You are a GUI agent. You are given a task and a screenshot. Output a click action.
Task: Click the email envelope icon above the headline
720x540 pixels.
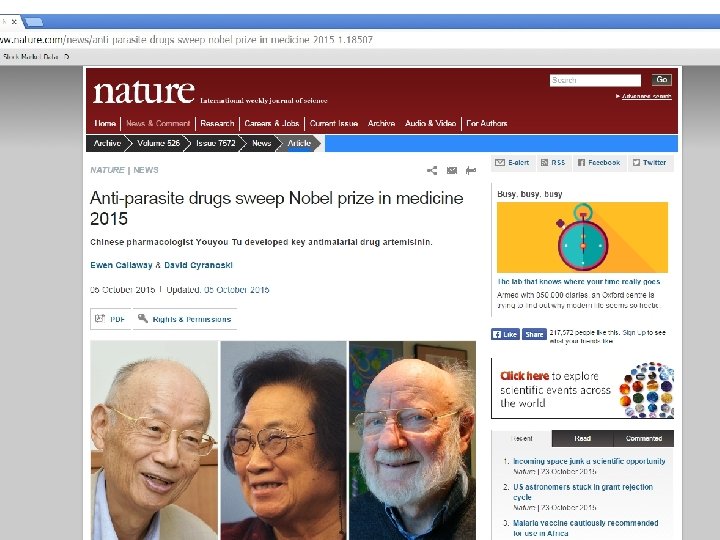pos(452,170)
